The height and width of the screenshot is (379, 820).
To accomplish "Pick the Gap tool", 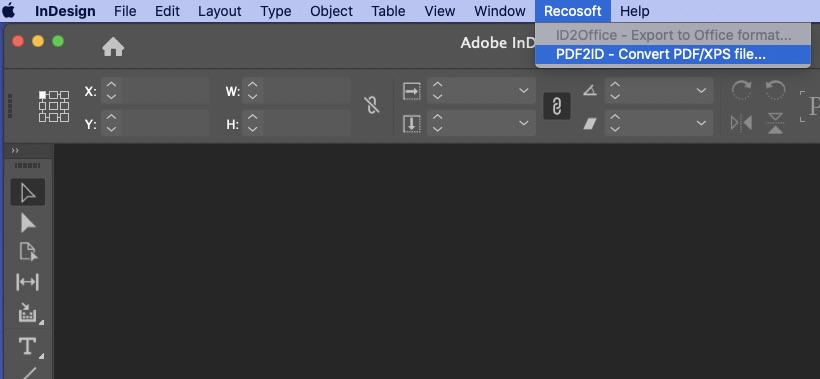I will [28, 282].
